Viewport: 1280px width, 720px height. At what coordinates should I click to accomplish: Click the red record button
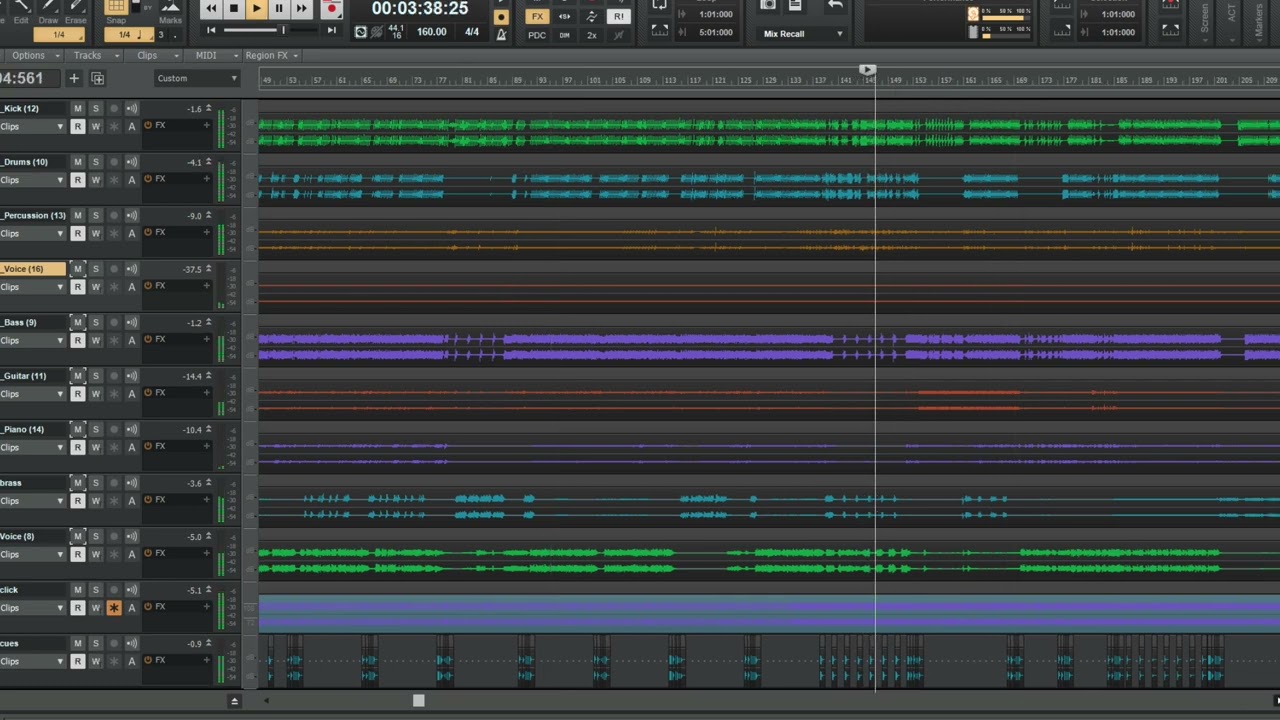point(332,8)
